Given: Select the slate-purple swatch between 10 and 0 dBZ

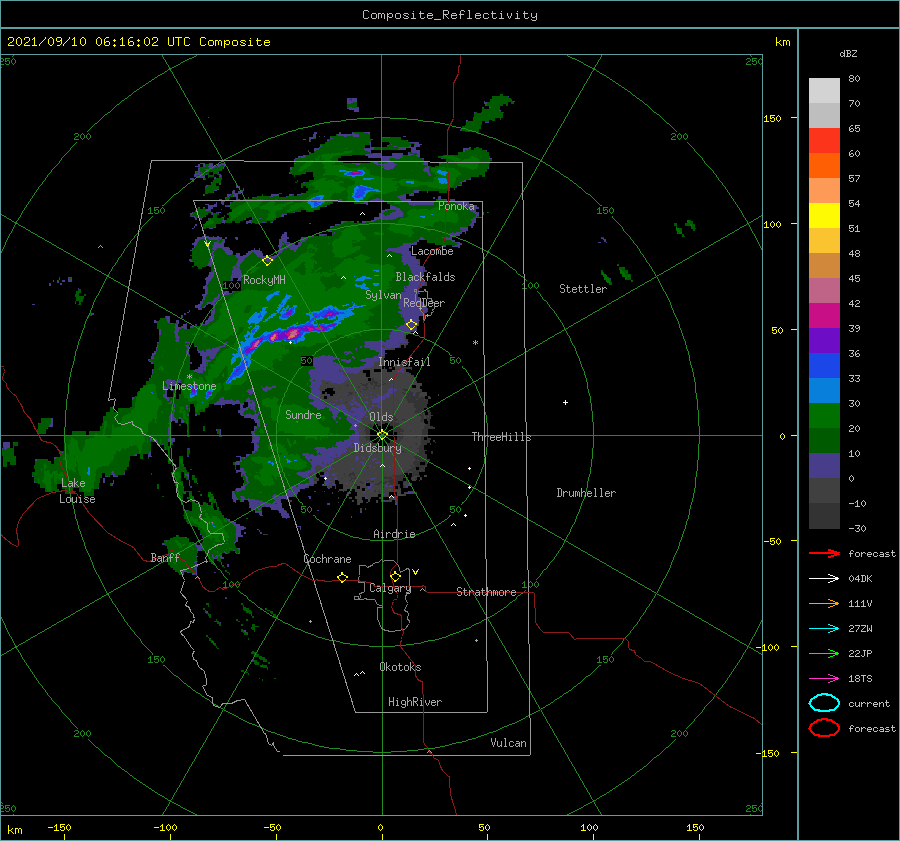Looking at the screenshot, I should (824, 466).
